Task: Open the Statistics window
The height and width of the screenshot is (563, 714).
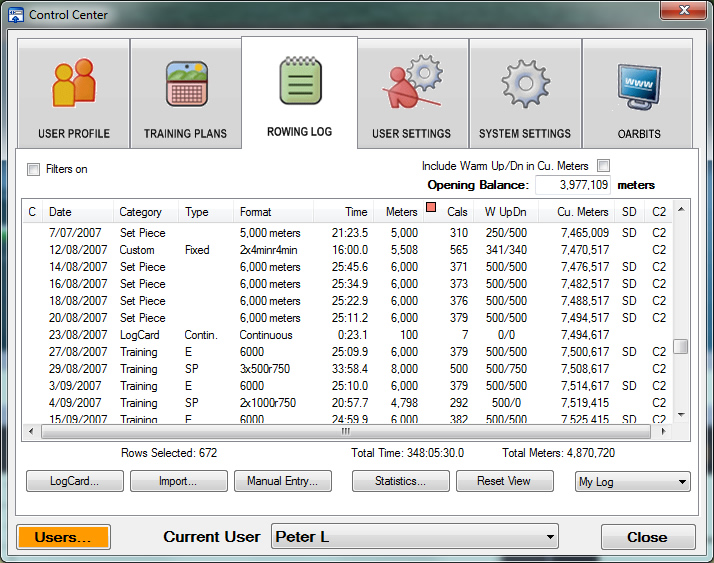Action: [x=400, y=481]
